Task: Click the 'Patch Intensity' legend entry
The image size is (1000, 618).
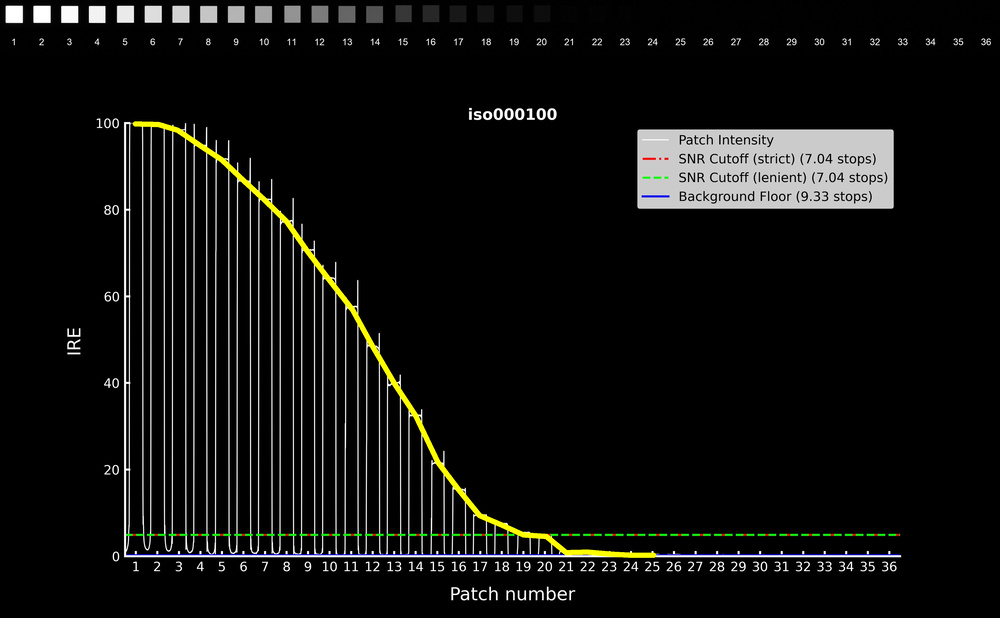Action: click(x=725, y=140)
